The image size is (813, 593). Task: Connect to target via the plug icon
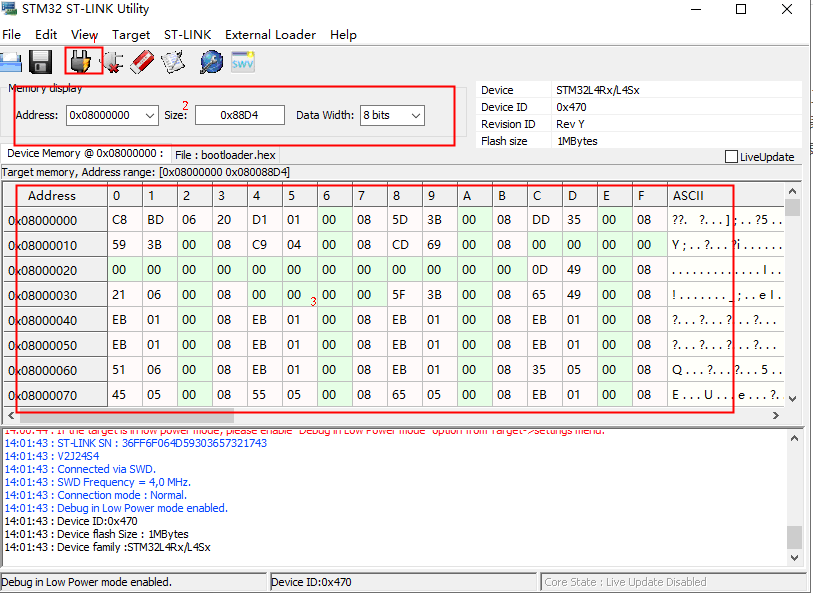pos(84,61)
